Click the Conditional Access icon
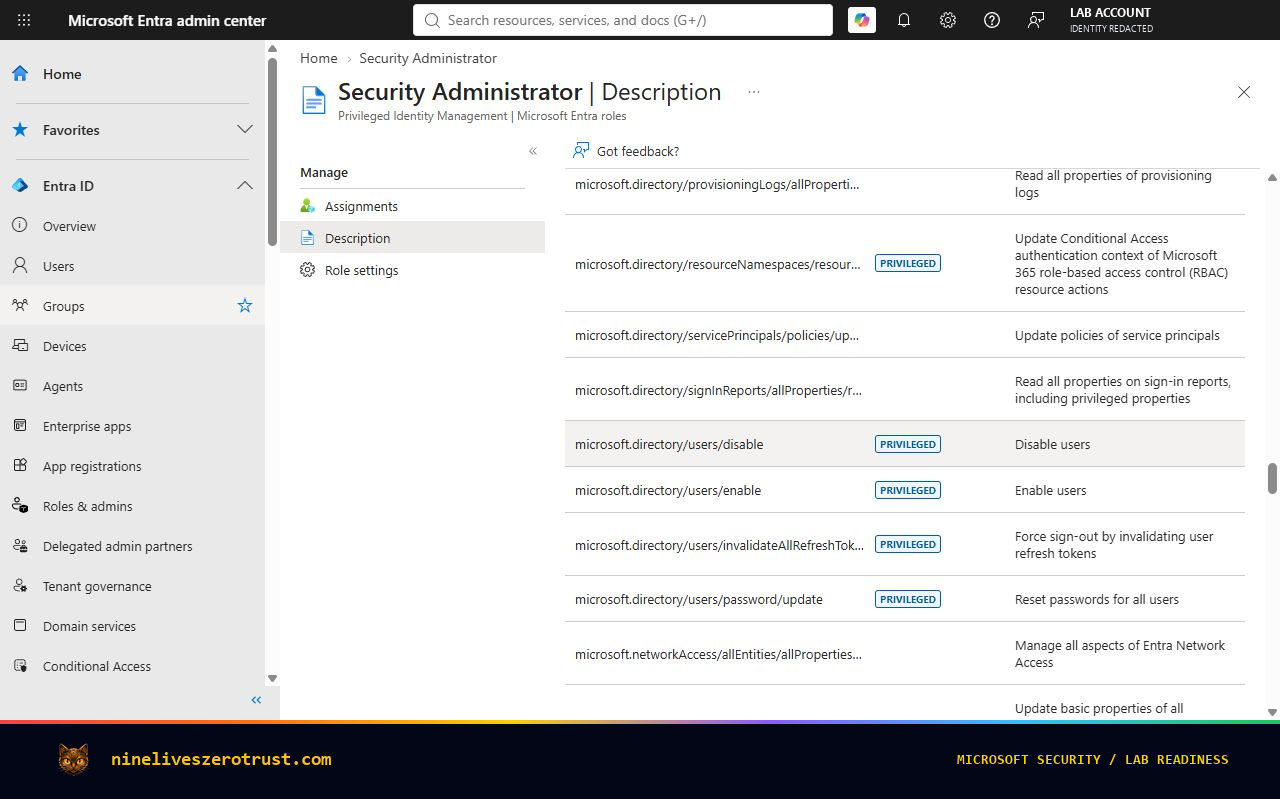The image size is (1280, 799). (x=20, y=666)
